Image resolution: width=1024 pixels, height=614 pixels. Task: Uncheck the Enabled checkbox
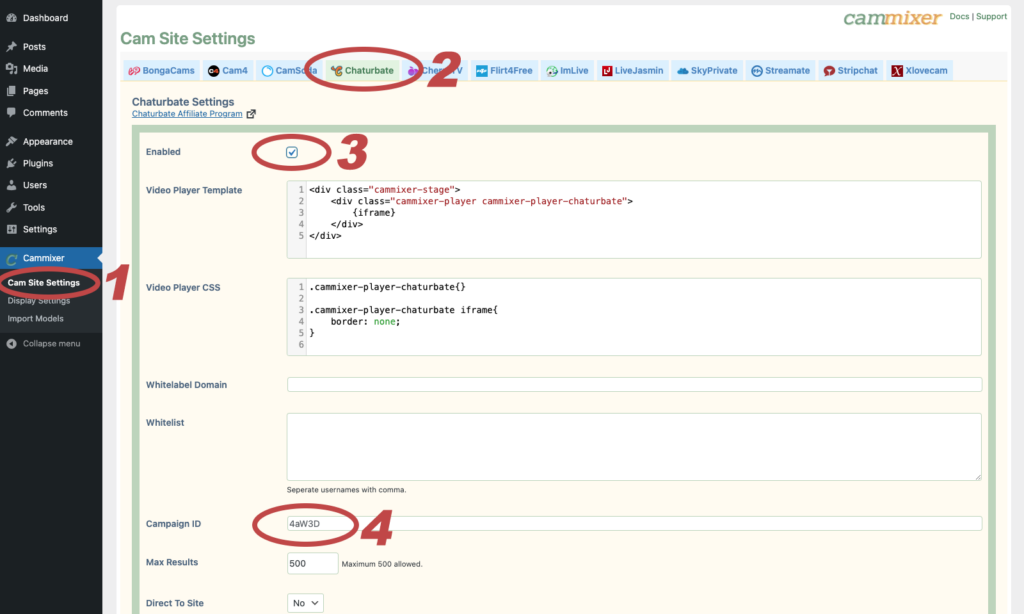(292, 152)
